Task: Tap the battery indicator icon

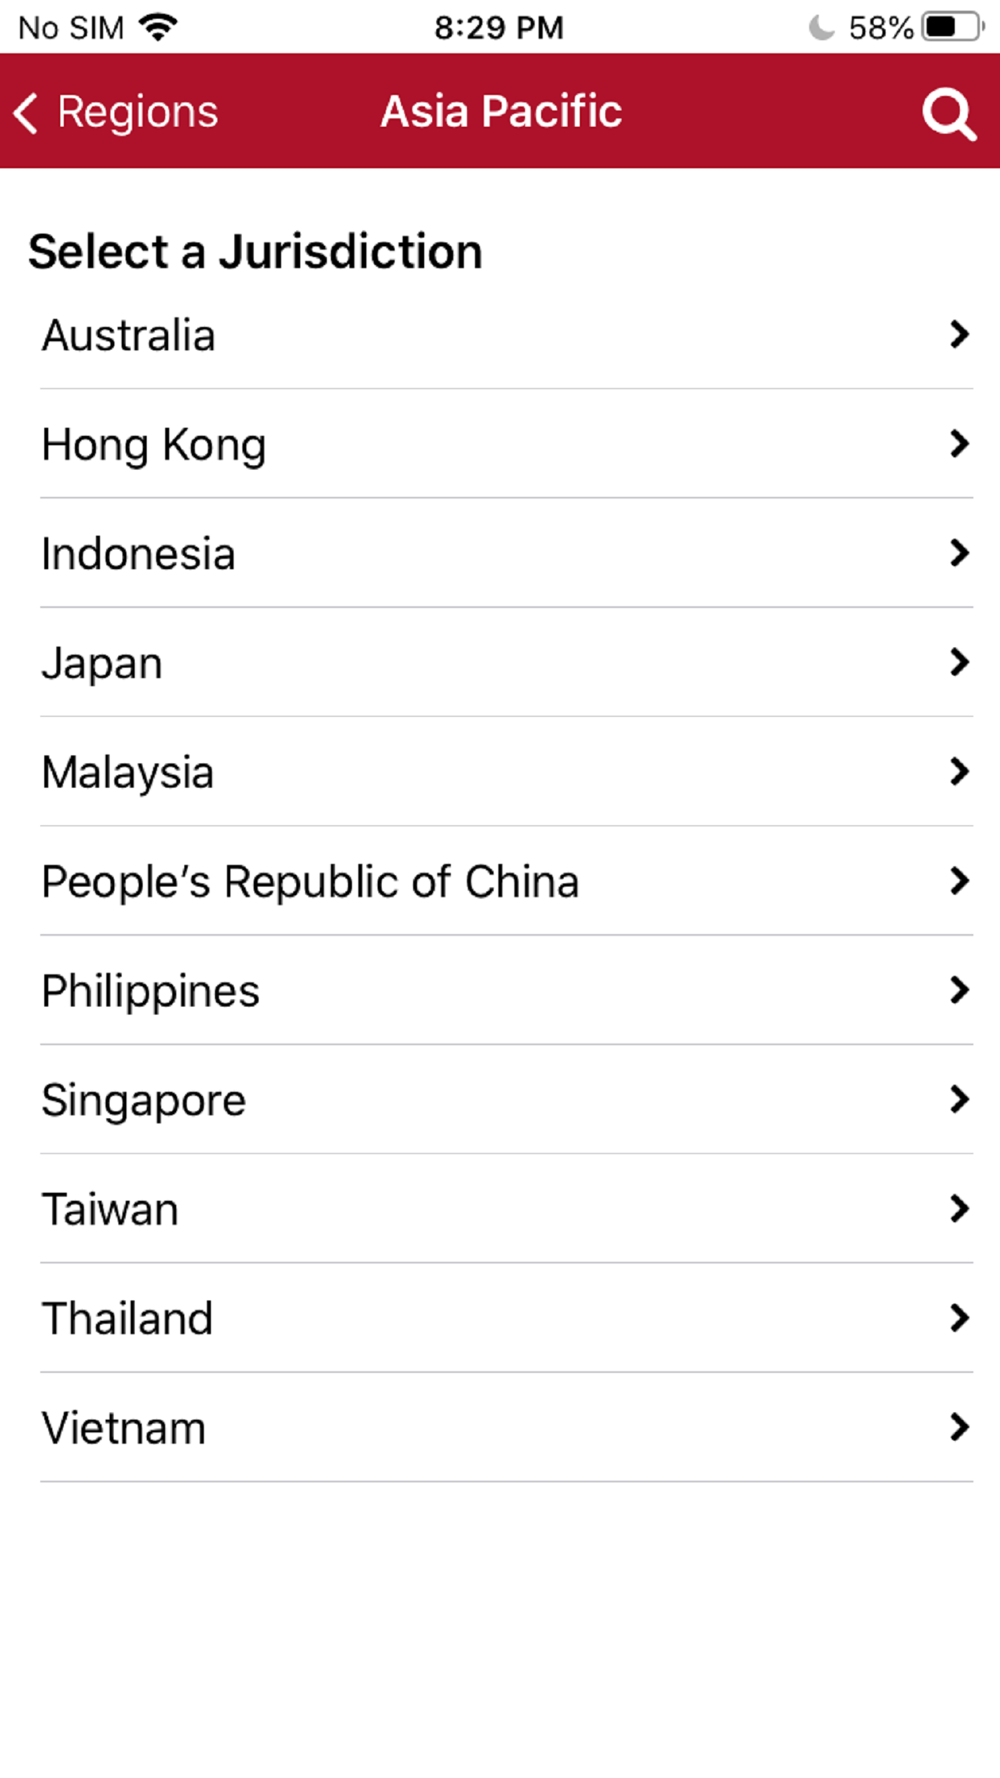Action: [953, 27]
